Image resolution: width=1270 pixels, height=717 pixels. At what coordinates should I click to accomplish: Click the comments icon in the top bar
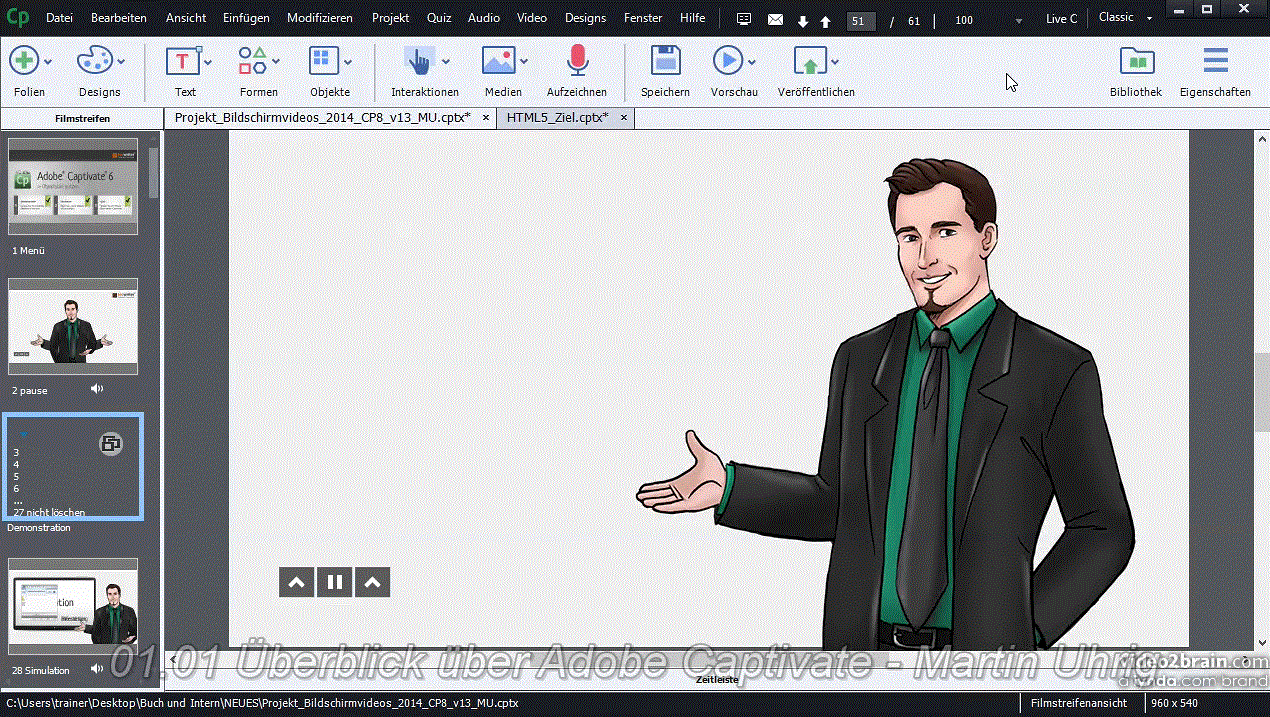pyautogui.click(x=744, y=19)
